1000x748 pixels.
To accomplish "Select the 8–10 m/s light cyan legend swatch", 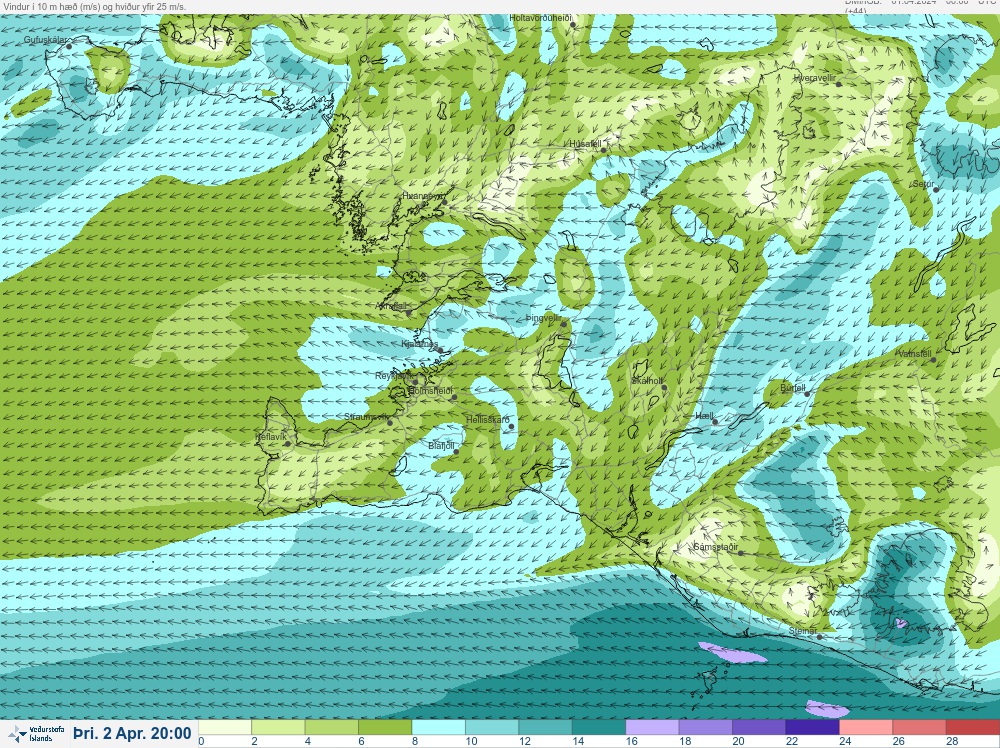I will pos(439,728).
